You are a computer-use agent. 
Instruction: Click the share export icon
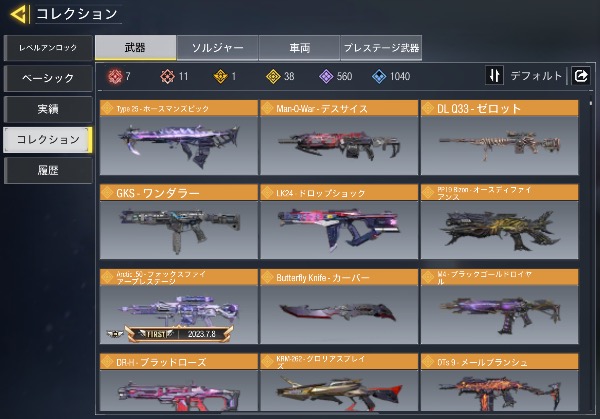(x=580, y=75)
